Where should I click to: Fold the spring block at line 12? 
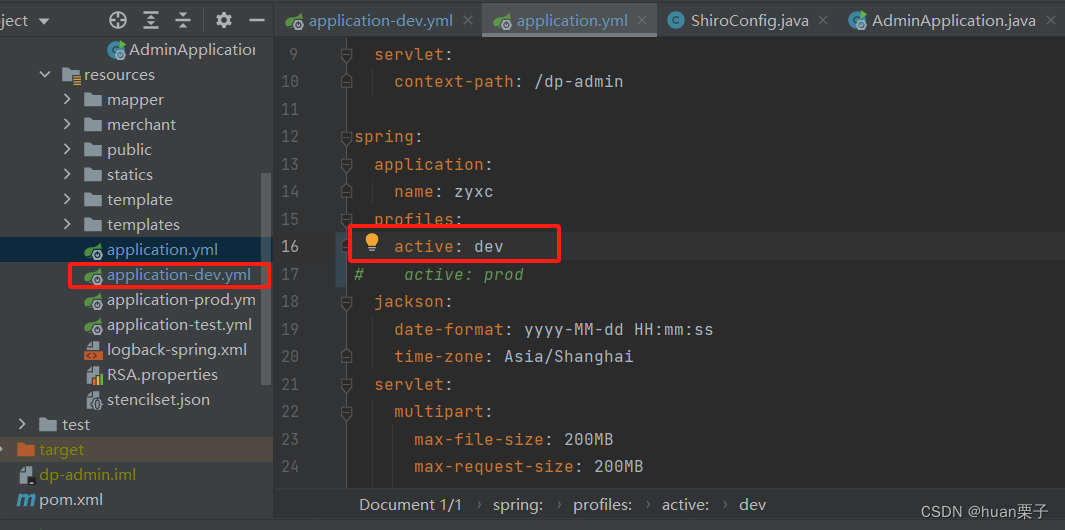[347, 137]
